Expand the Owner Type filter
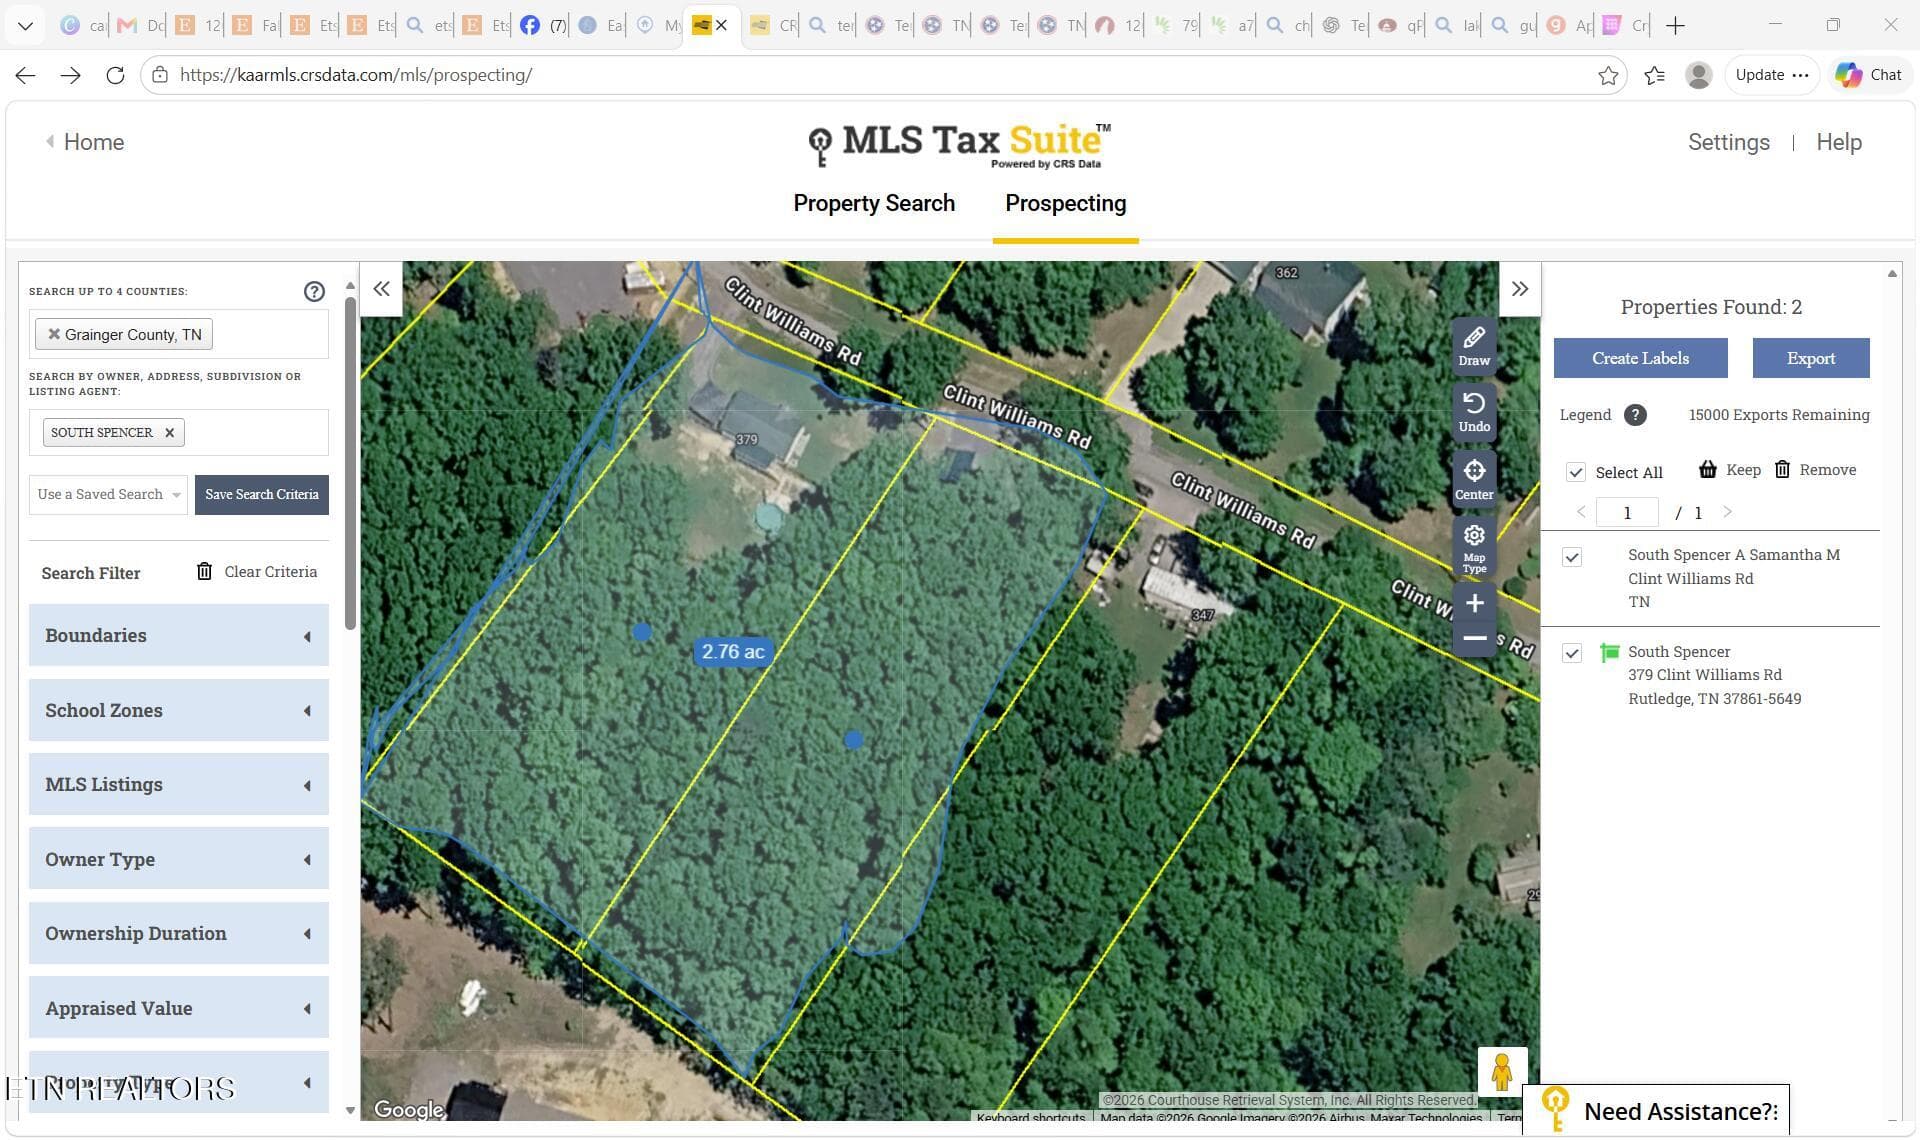Image resolution: width=1920 pixels, height=1140 pixels. pos(179,859)
